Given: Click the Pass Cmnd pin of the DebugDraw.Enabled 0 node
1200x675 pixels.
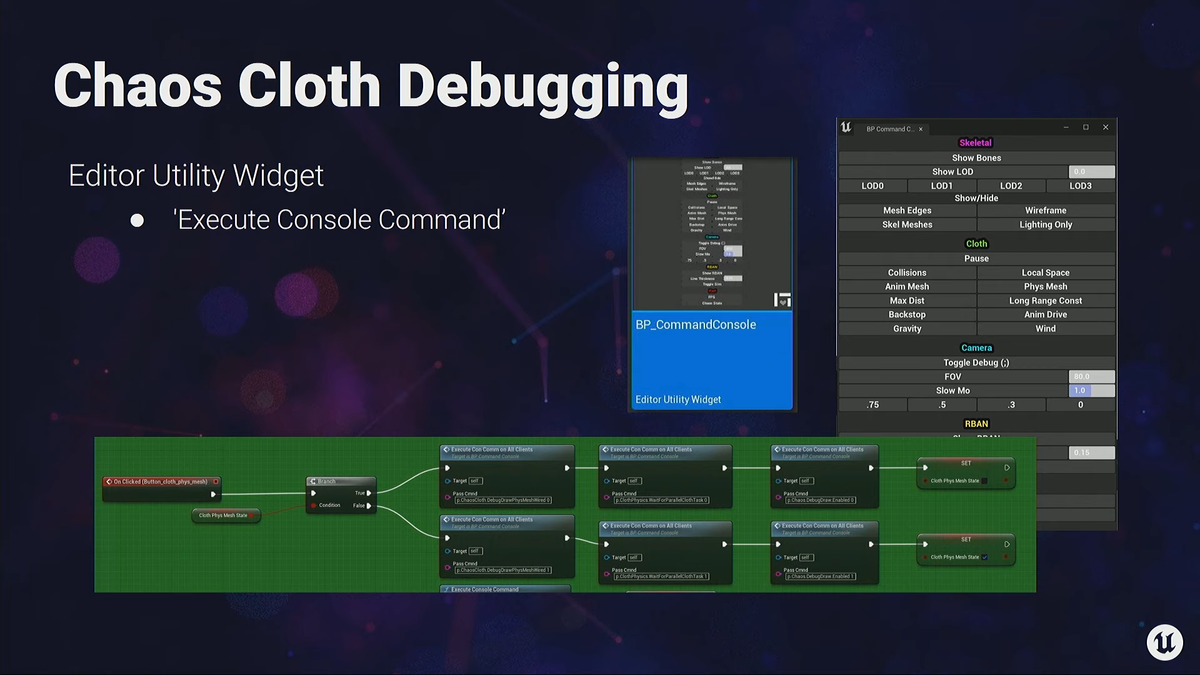Looking at the screenshot, I should (778, 497).
